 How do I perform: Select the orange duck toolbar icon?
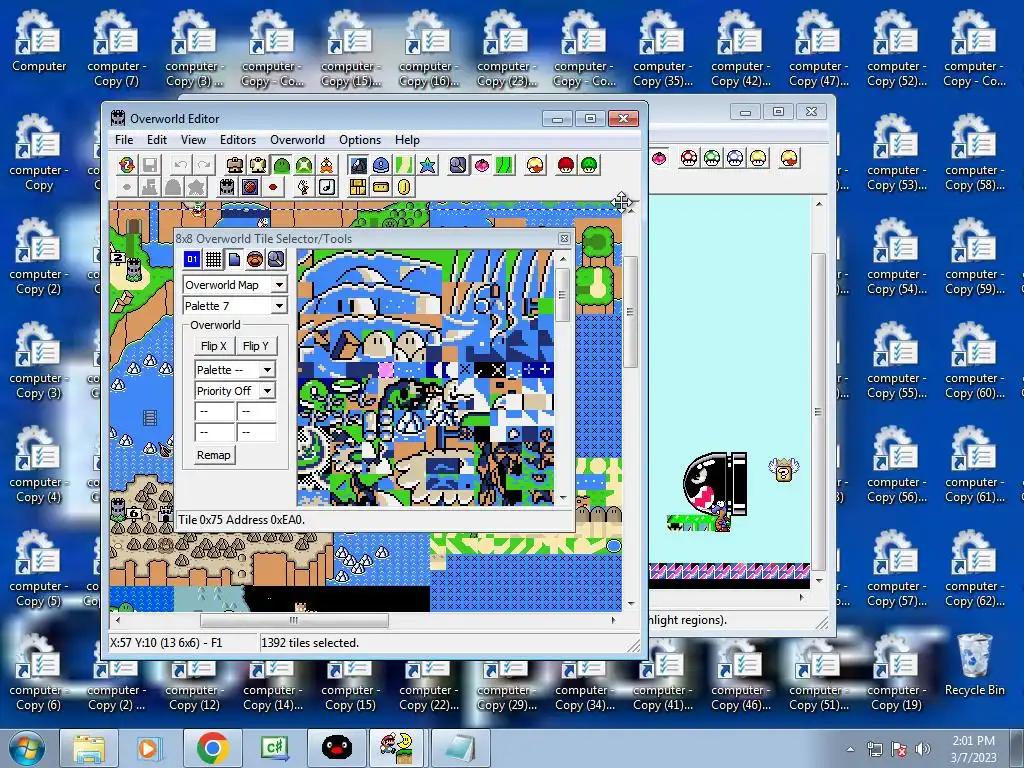(x=327, y=165)
